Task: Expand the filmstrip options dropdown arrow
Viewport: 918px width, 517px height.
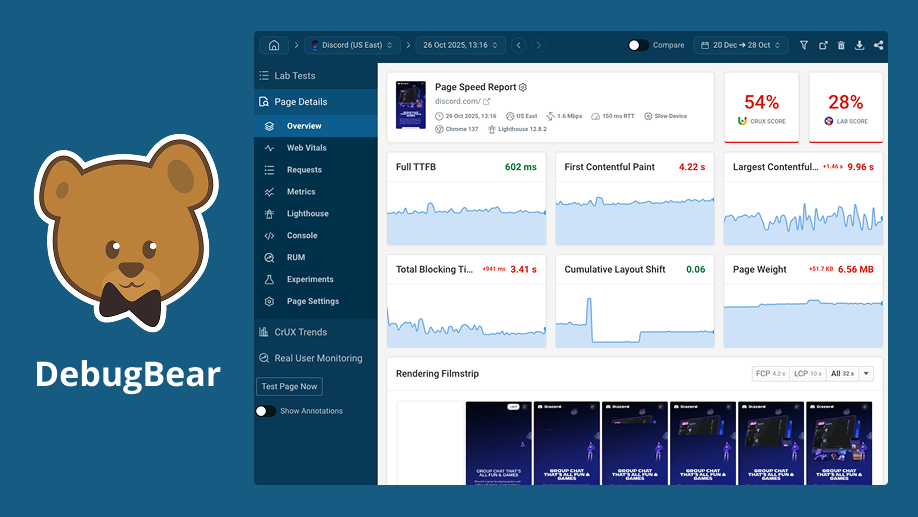Action: (x=866, y=374)
